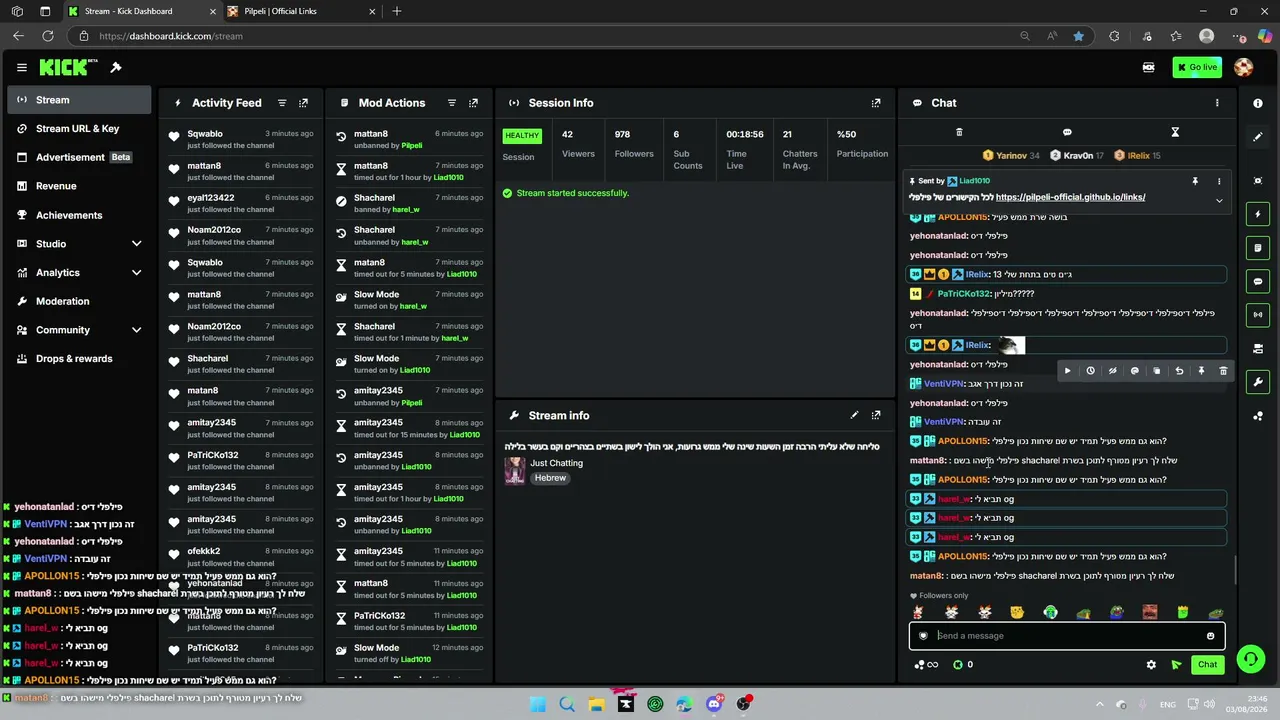Open the Achievements page
Screen dimensions: 1280x720
coord(79,215)
